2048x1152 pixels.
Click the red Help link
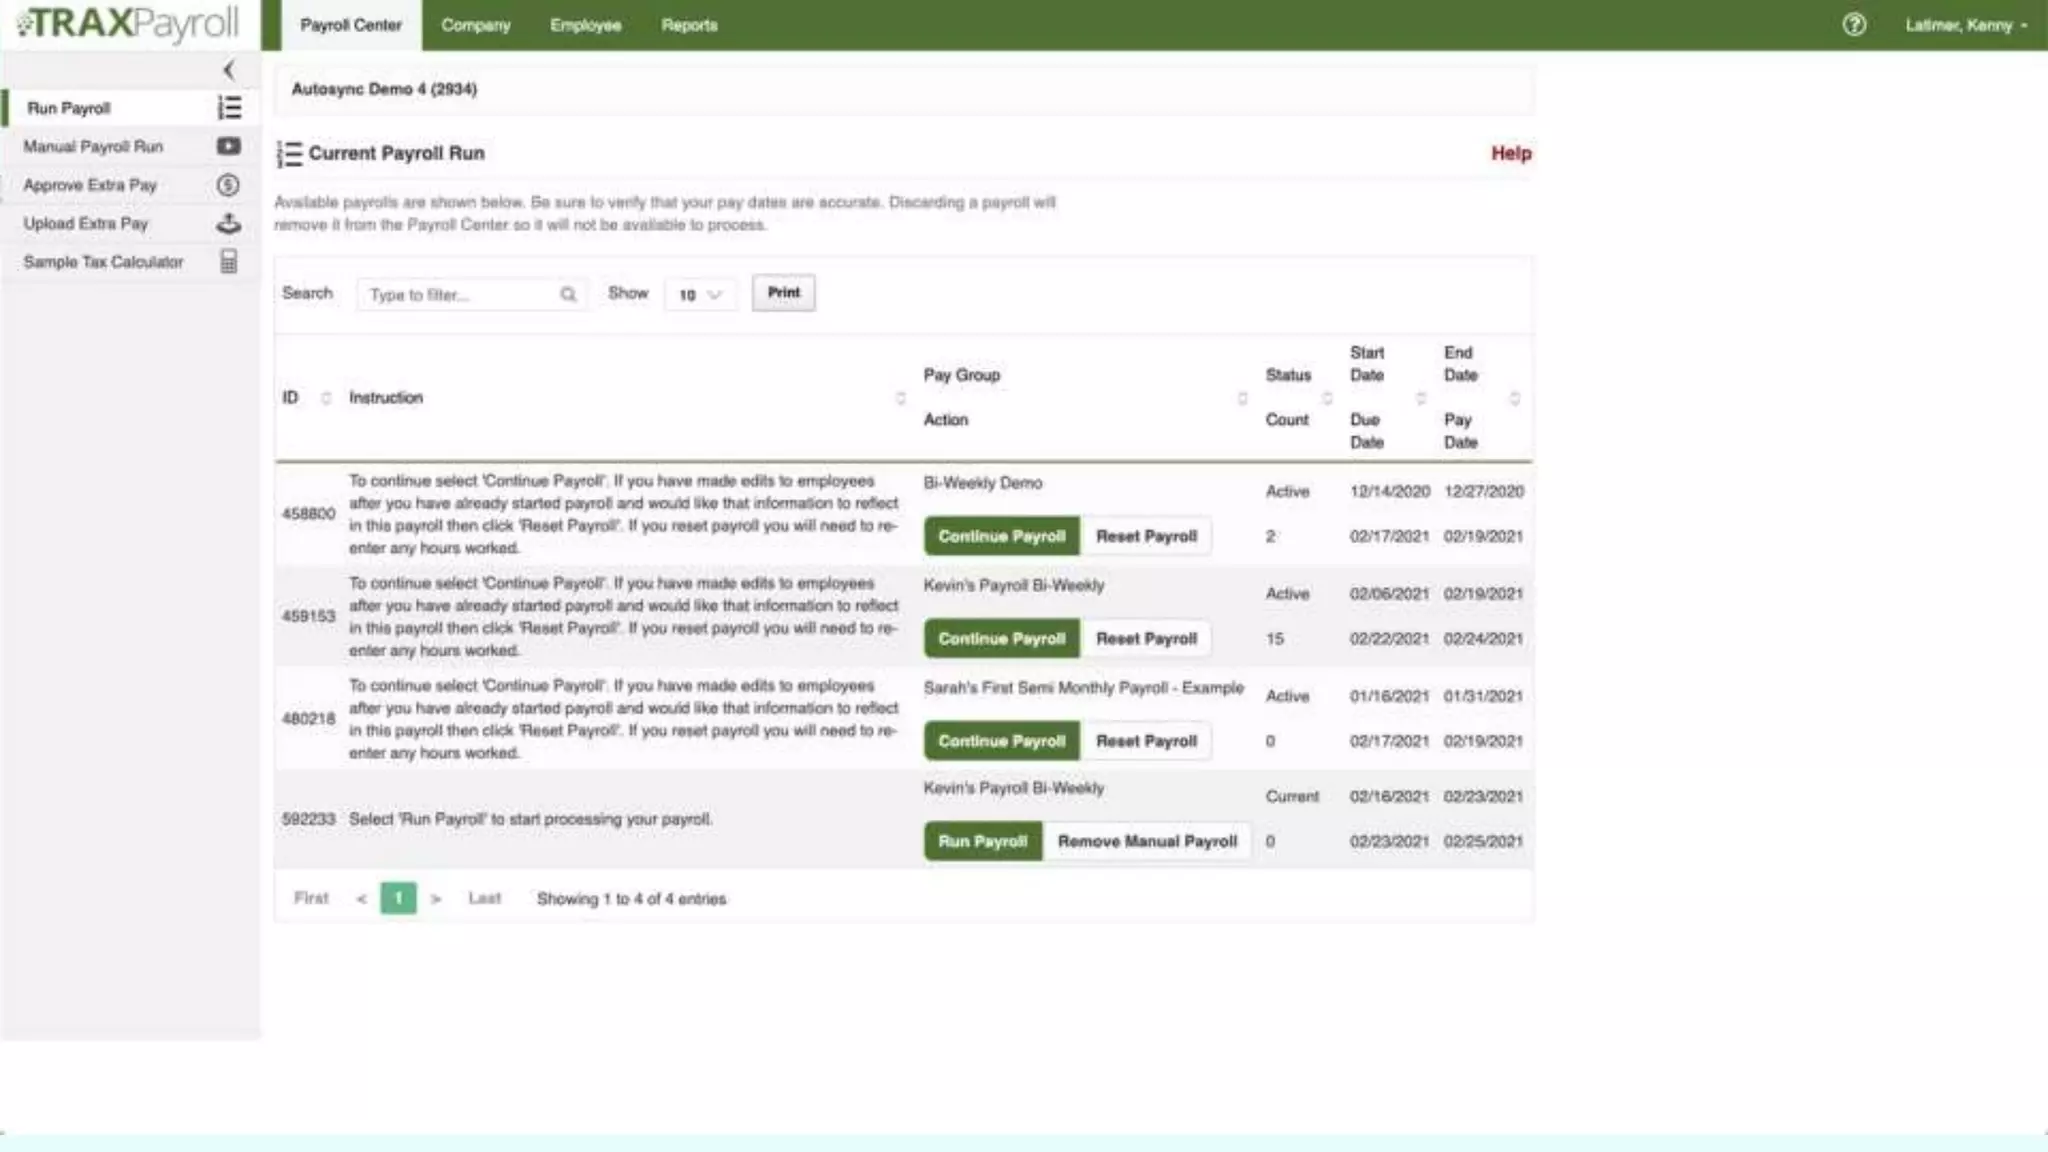(x=1510, y=153)
